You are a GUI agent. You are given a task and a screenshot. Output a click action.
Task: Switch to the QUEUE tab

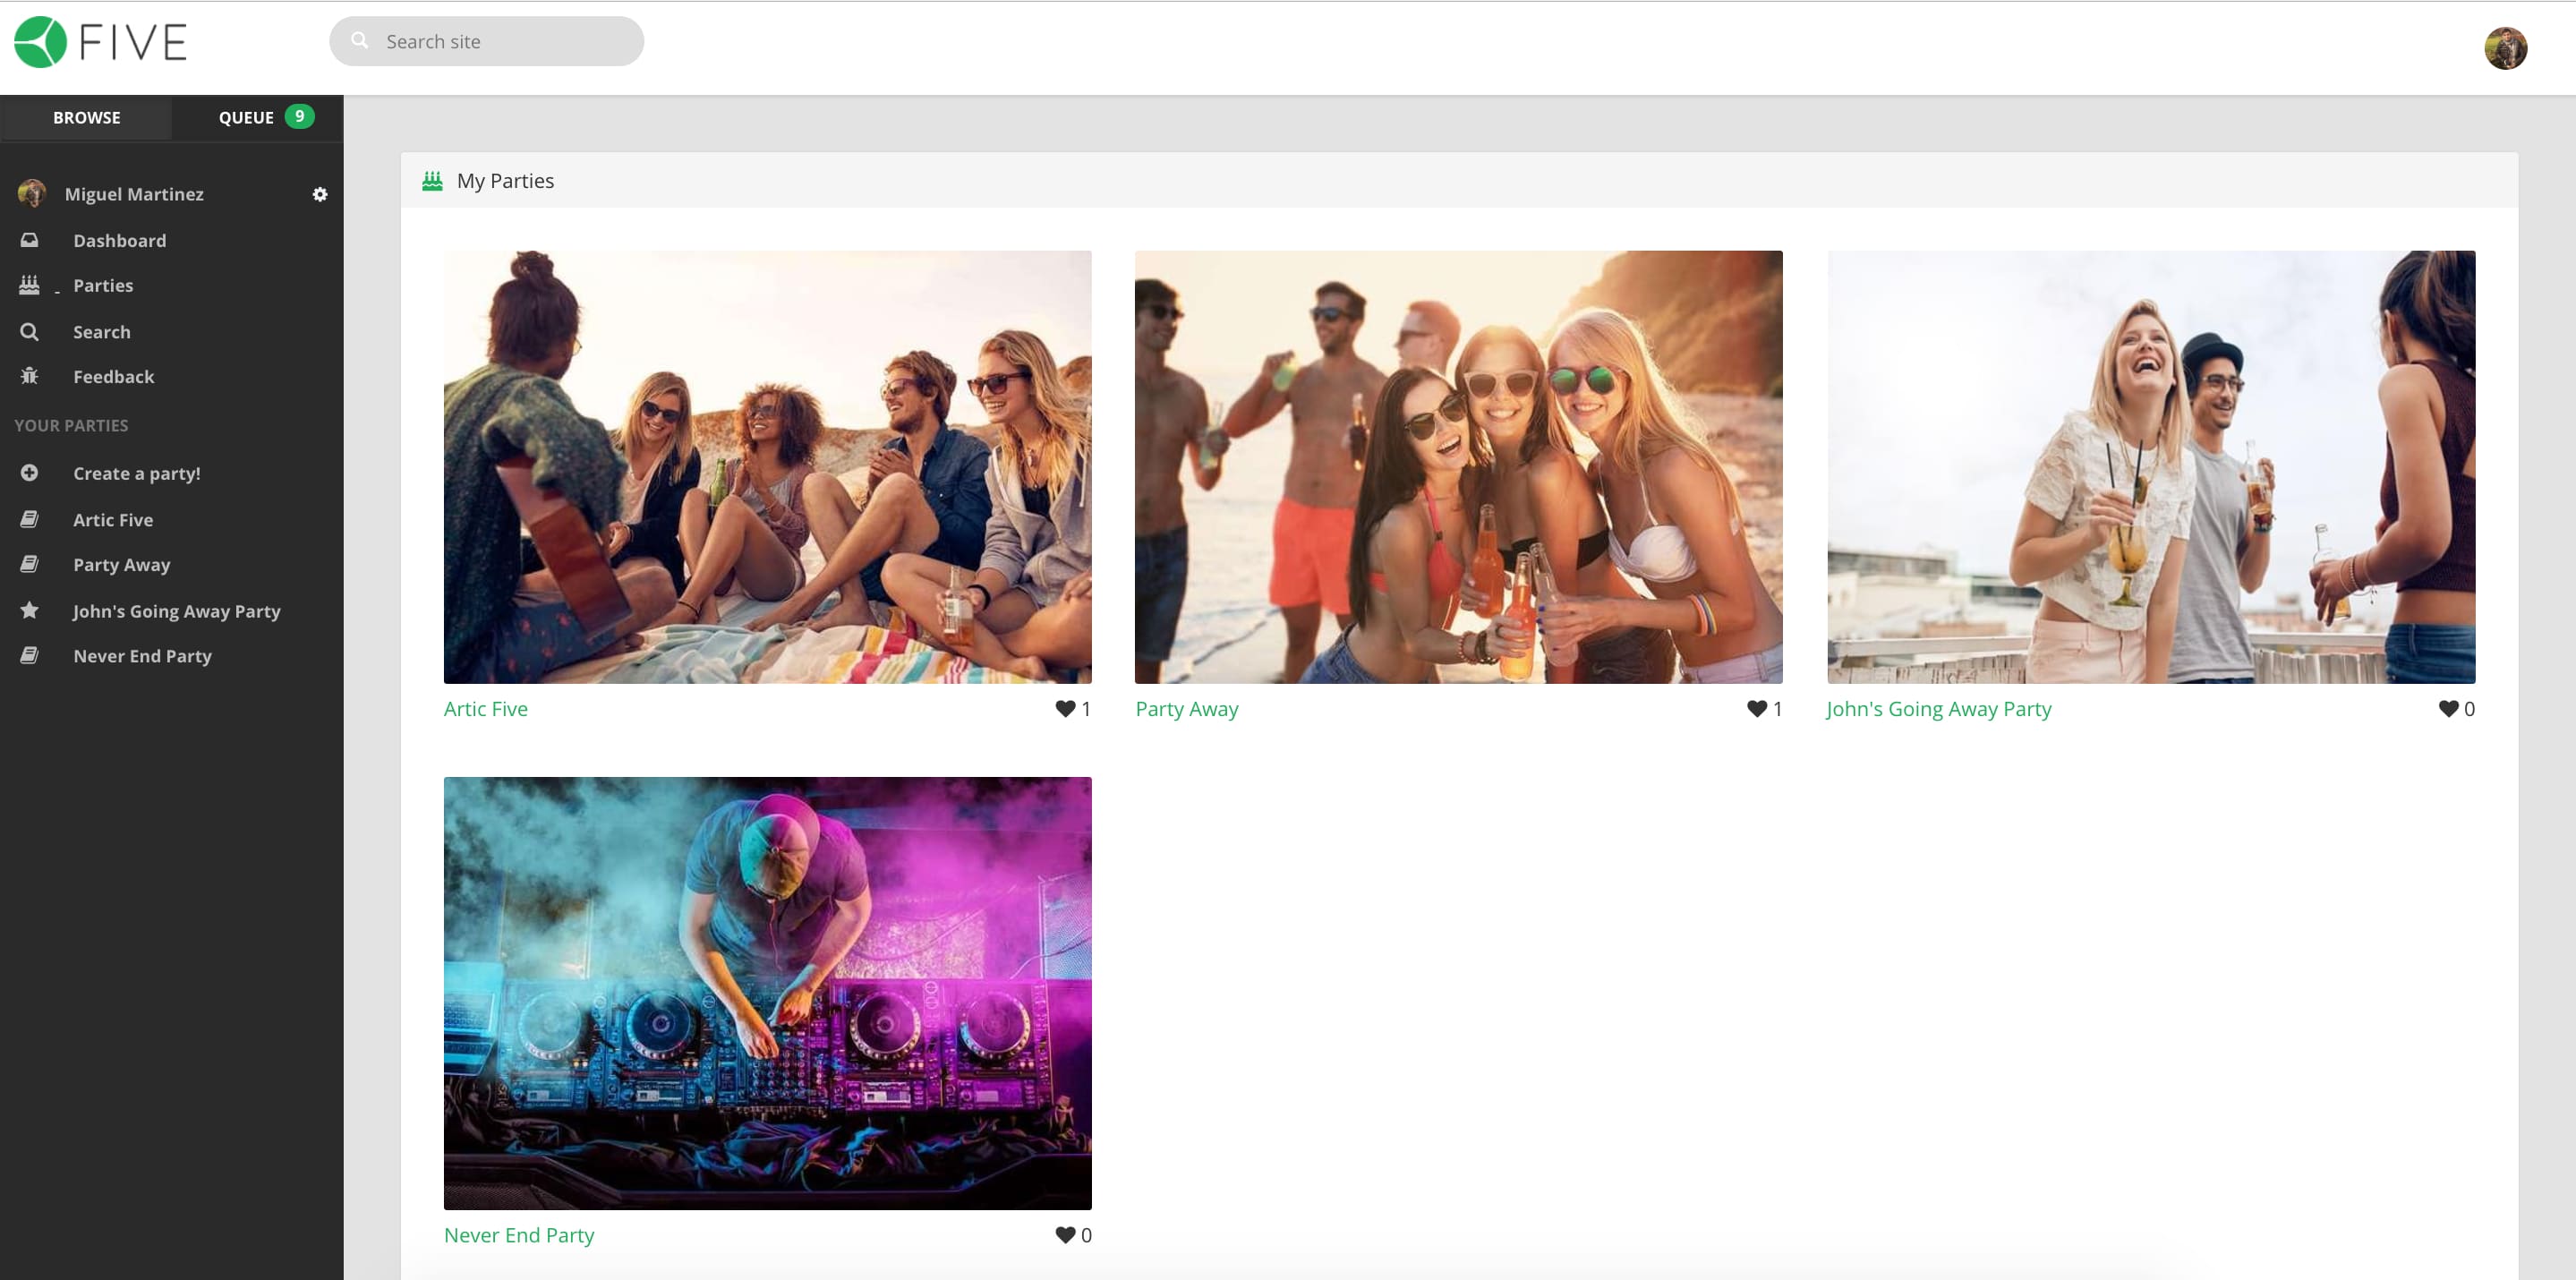[x=258, y=117]
